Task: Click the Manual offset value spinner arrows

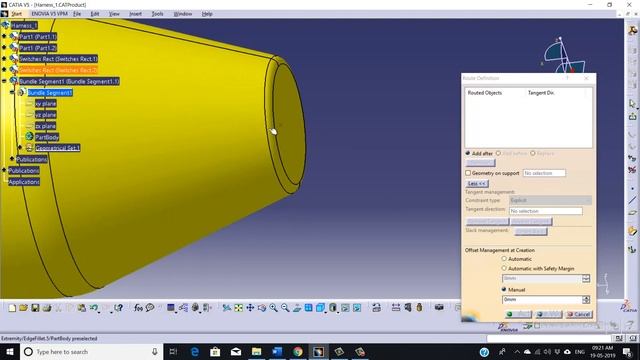Action: tap(586, 300)
